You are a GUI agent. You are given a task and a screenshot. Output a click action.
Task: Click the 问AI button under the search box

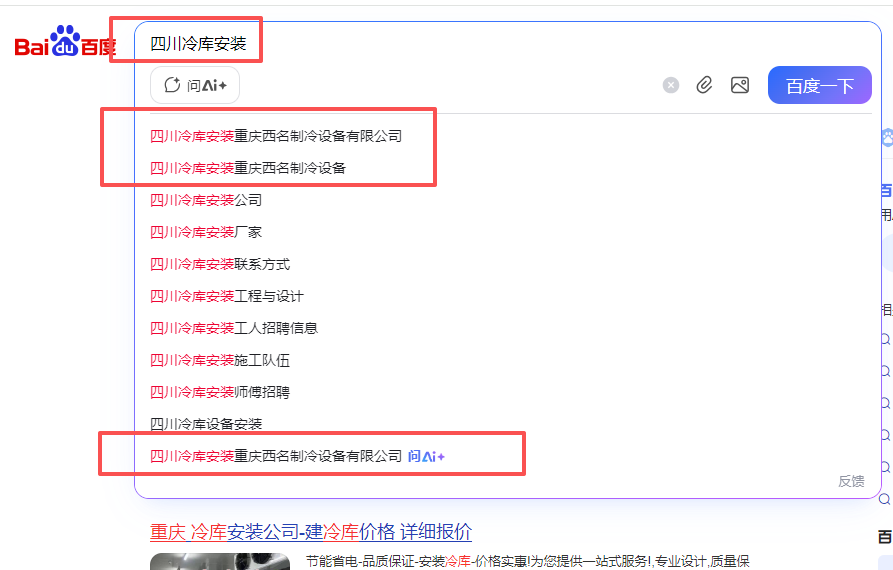coord(195,86)
